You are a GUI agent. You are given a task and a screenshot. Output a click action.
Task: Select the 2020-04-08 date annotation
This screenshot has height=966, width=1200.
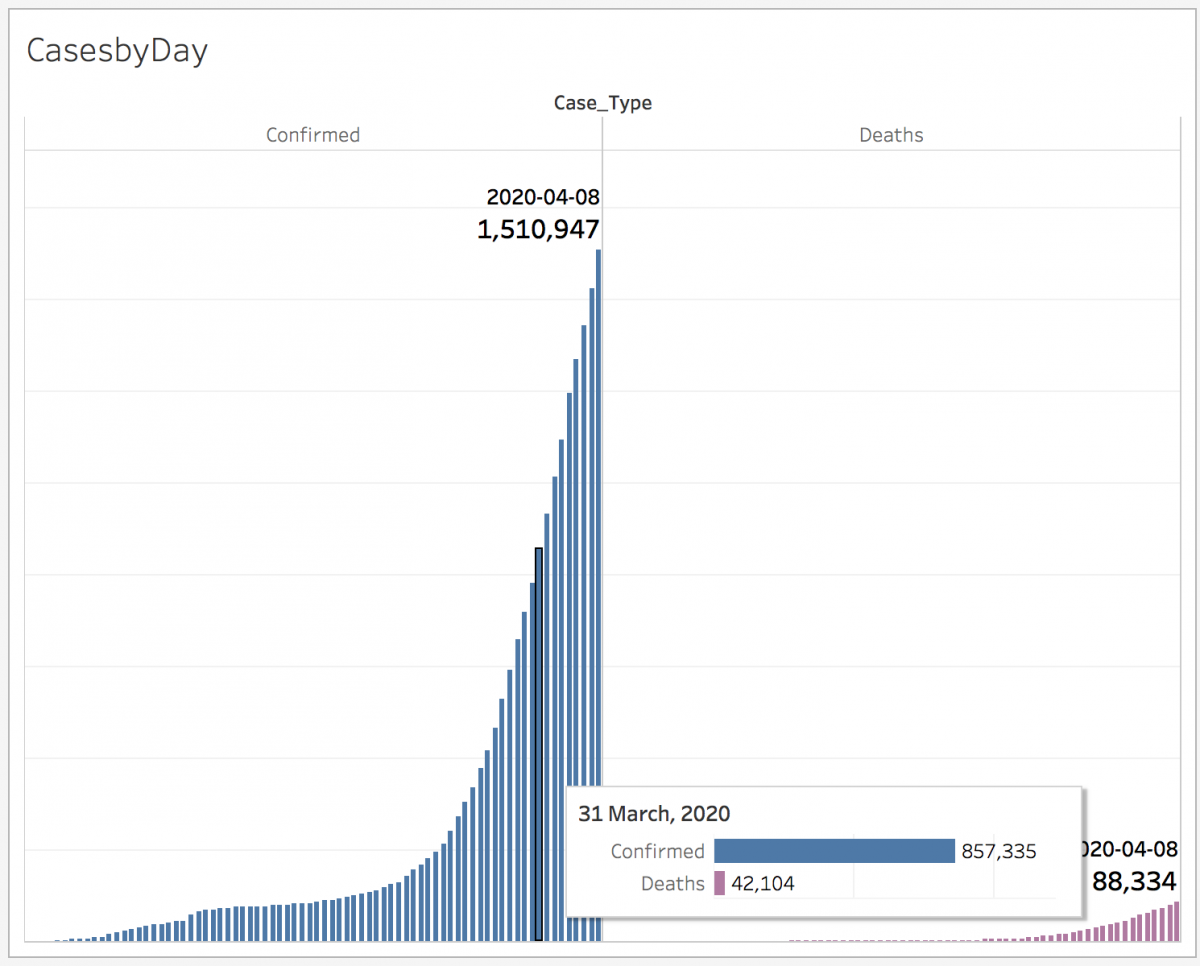(x=543, y=197)
